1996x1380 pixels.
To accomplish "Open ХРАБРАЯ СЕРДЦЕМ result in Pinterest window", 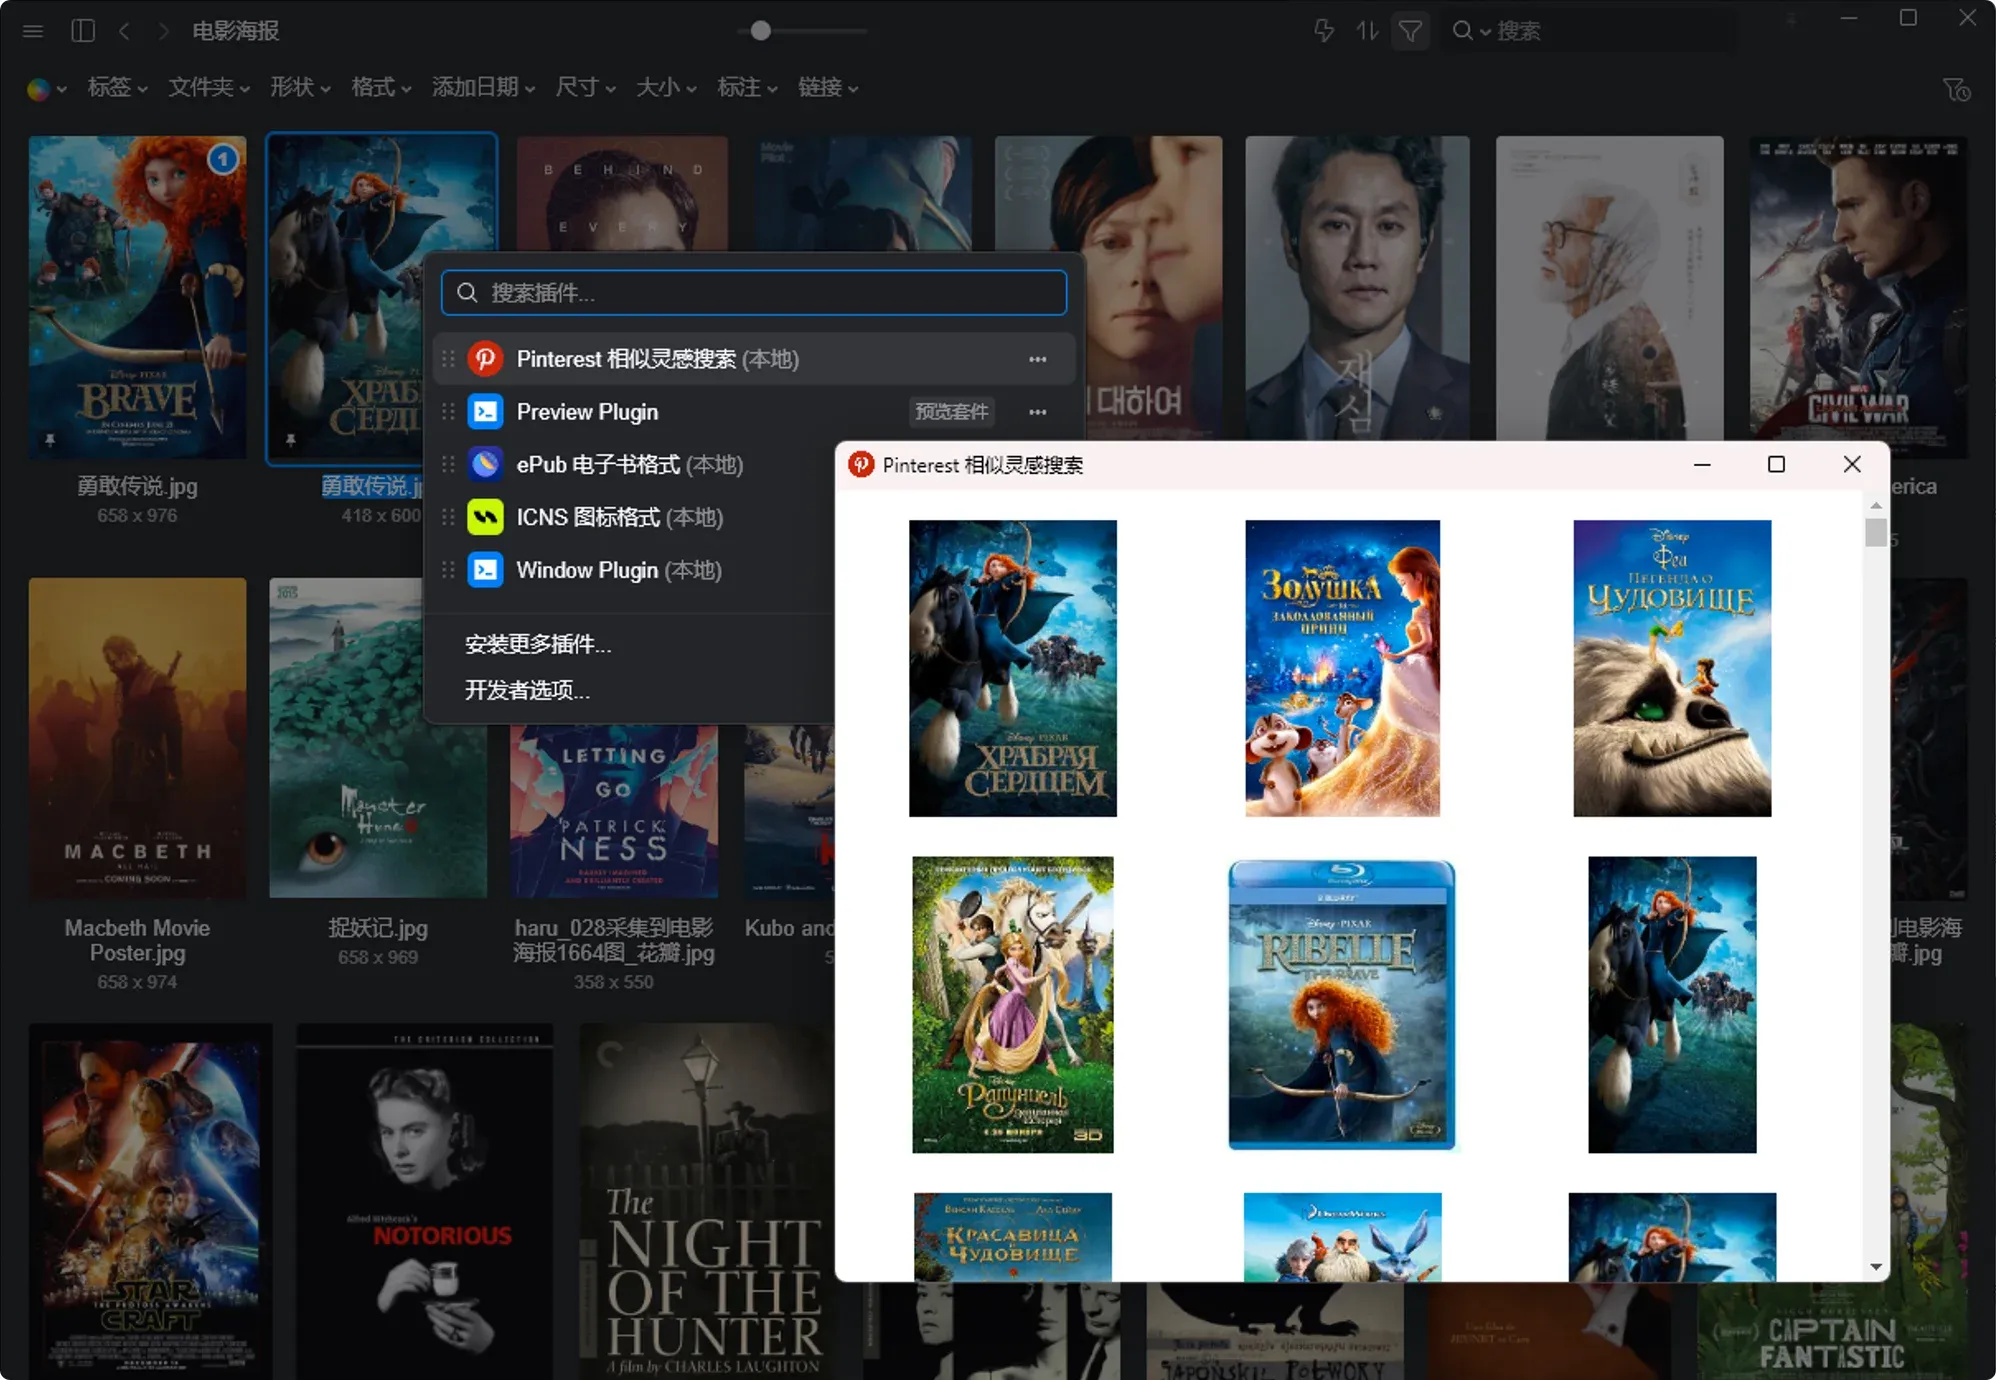I will coord(1013,668).
